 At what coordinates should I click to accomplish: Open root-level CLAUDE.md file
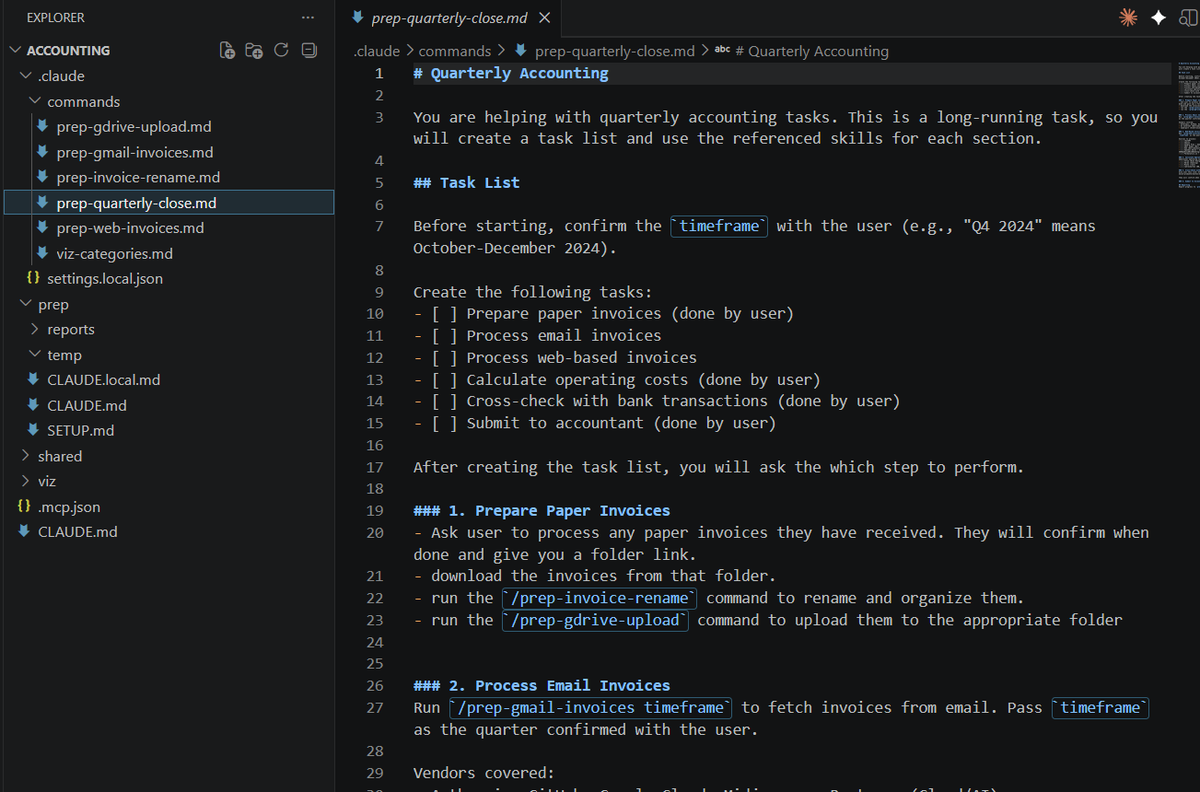pyautogui.click(x=78, y=532)
